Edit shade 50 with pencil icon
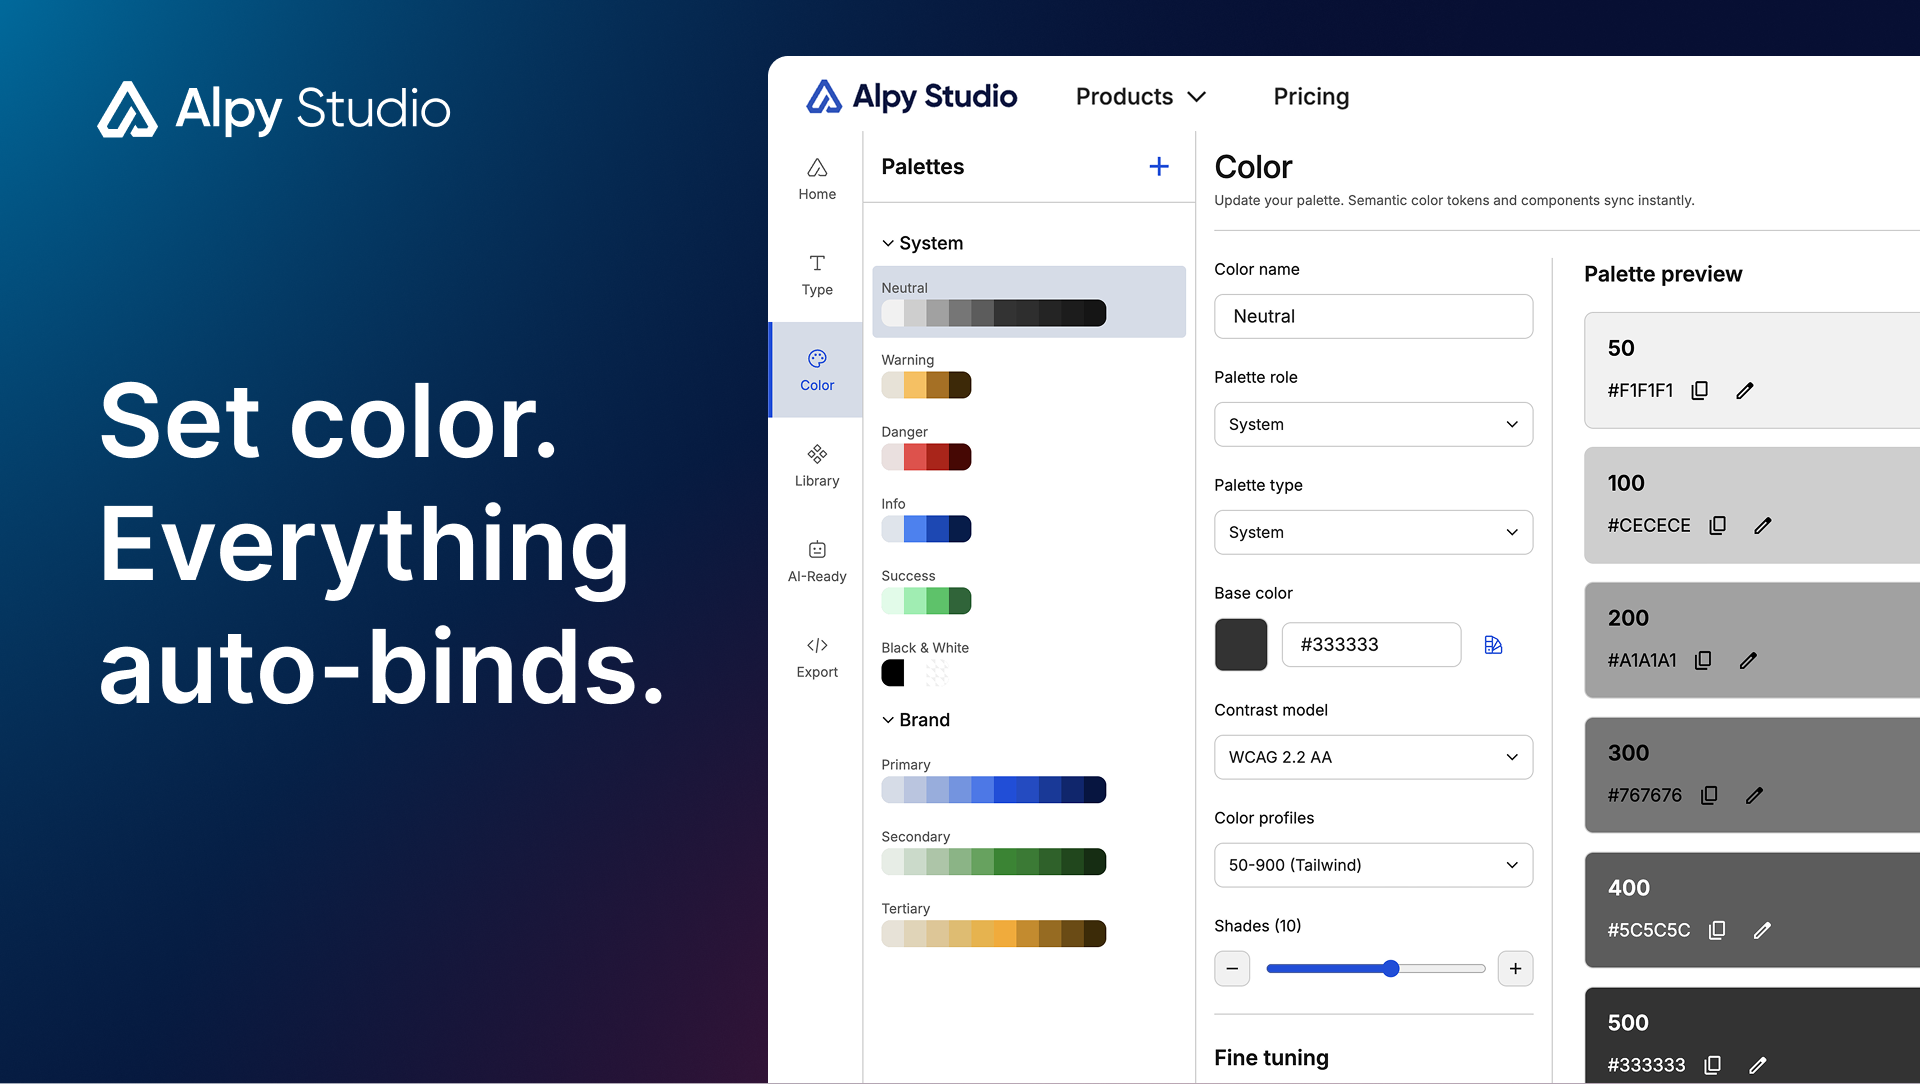The image size is (1920, 1084). 1745,390
